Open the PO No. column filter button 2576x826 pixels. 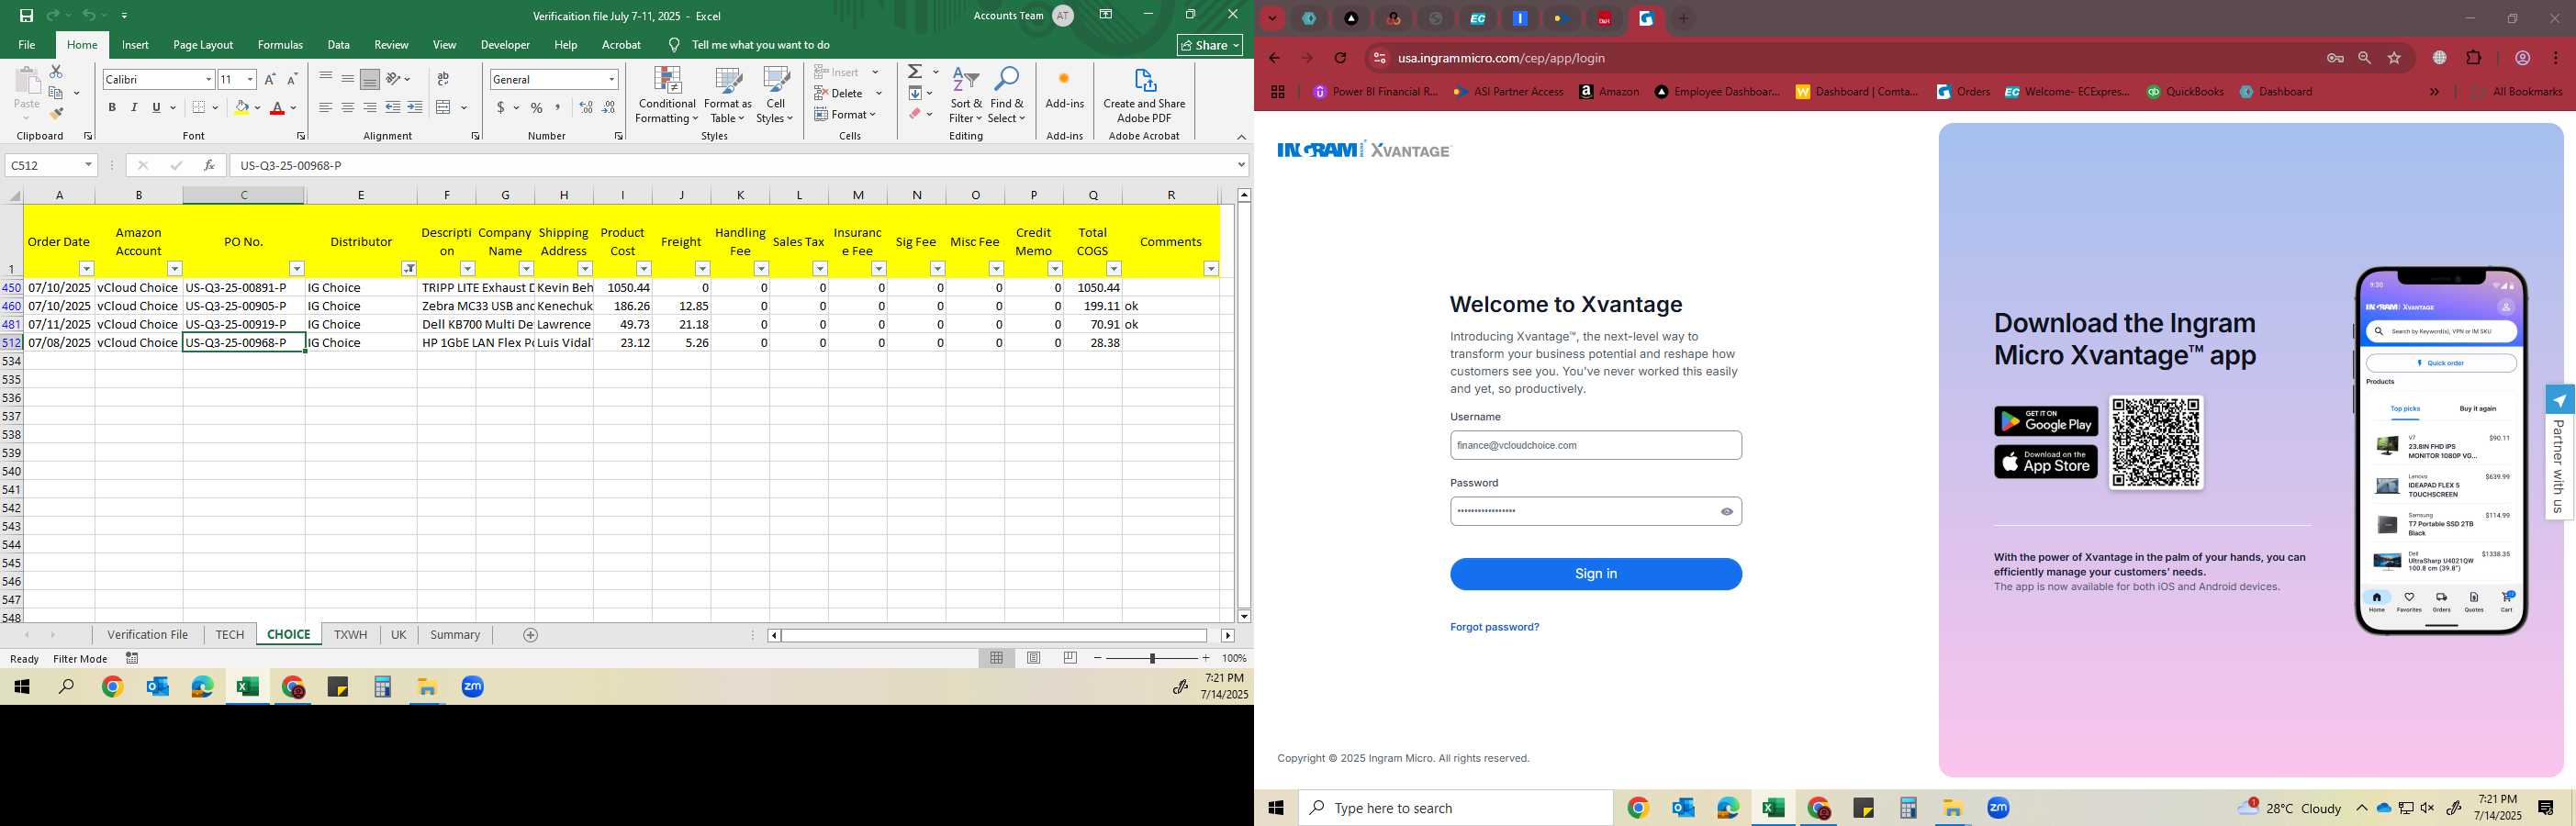click(x=297, y=269)
